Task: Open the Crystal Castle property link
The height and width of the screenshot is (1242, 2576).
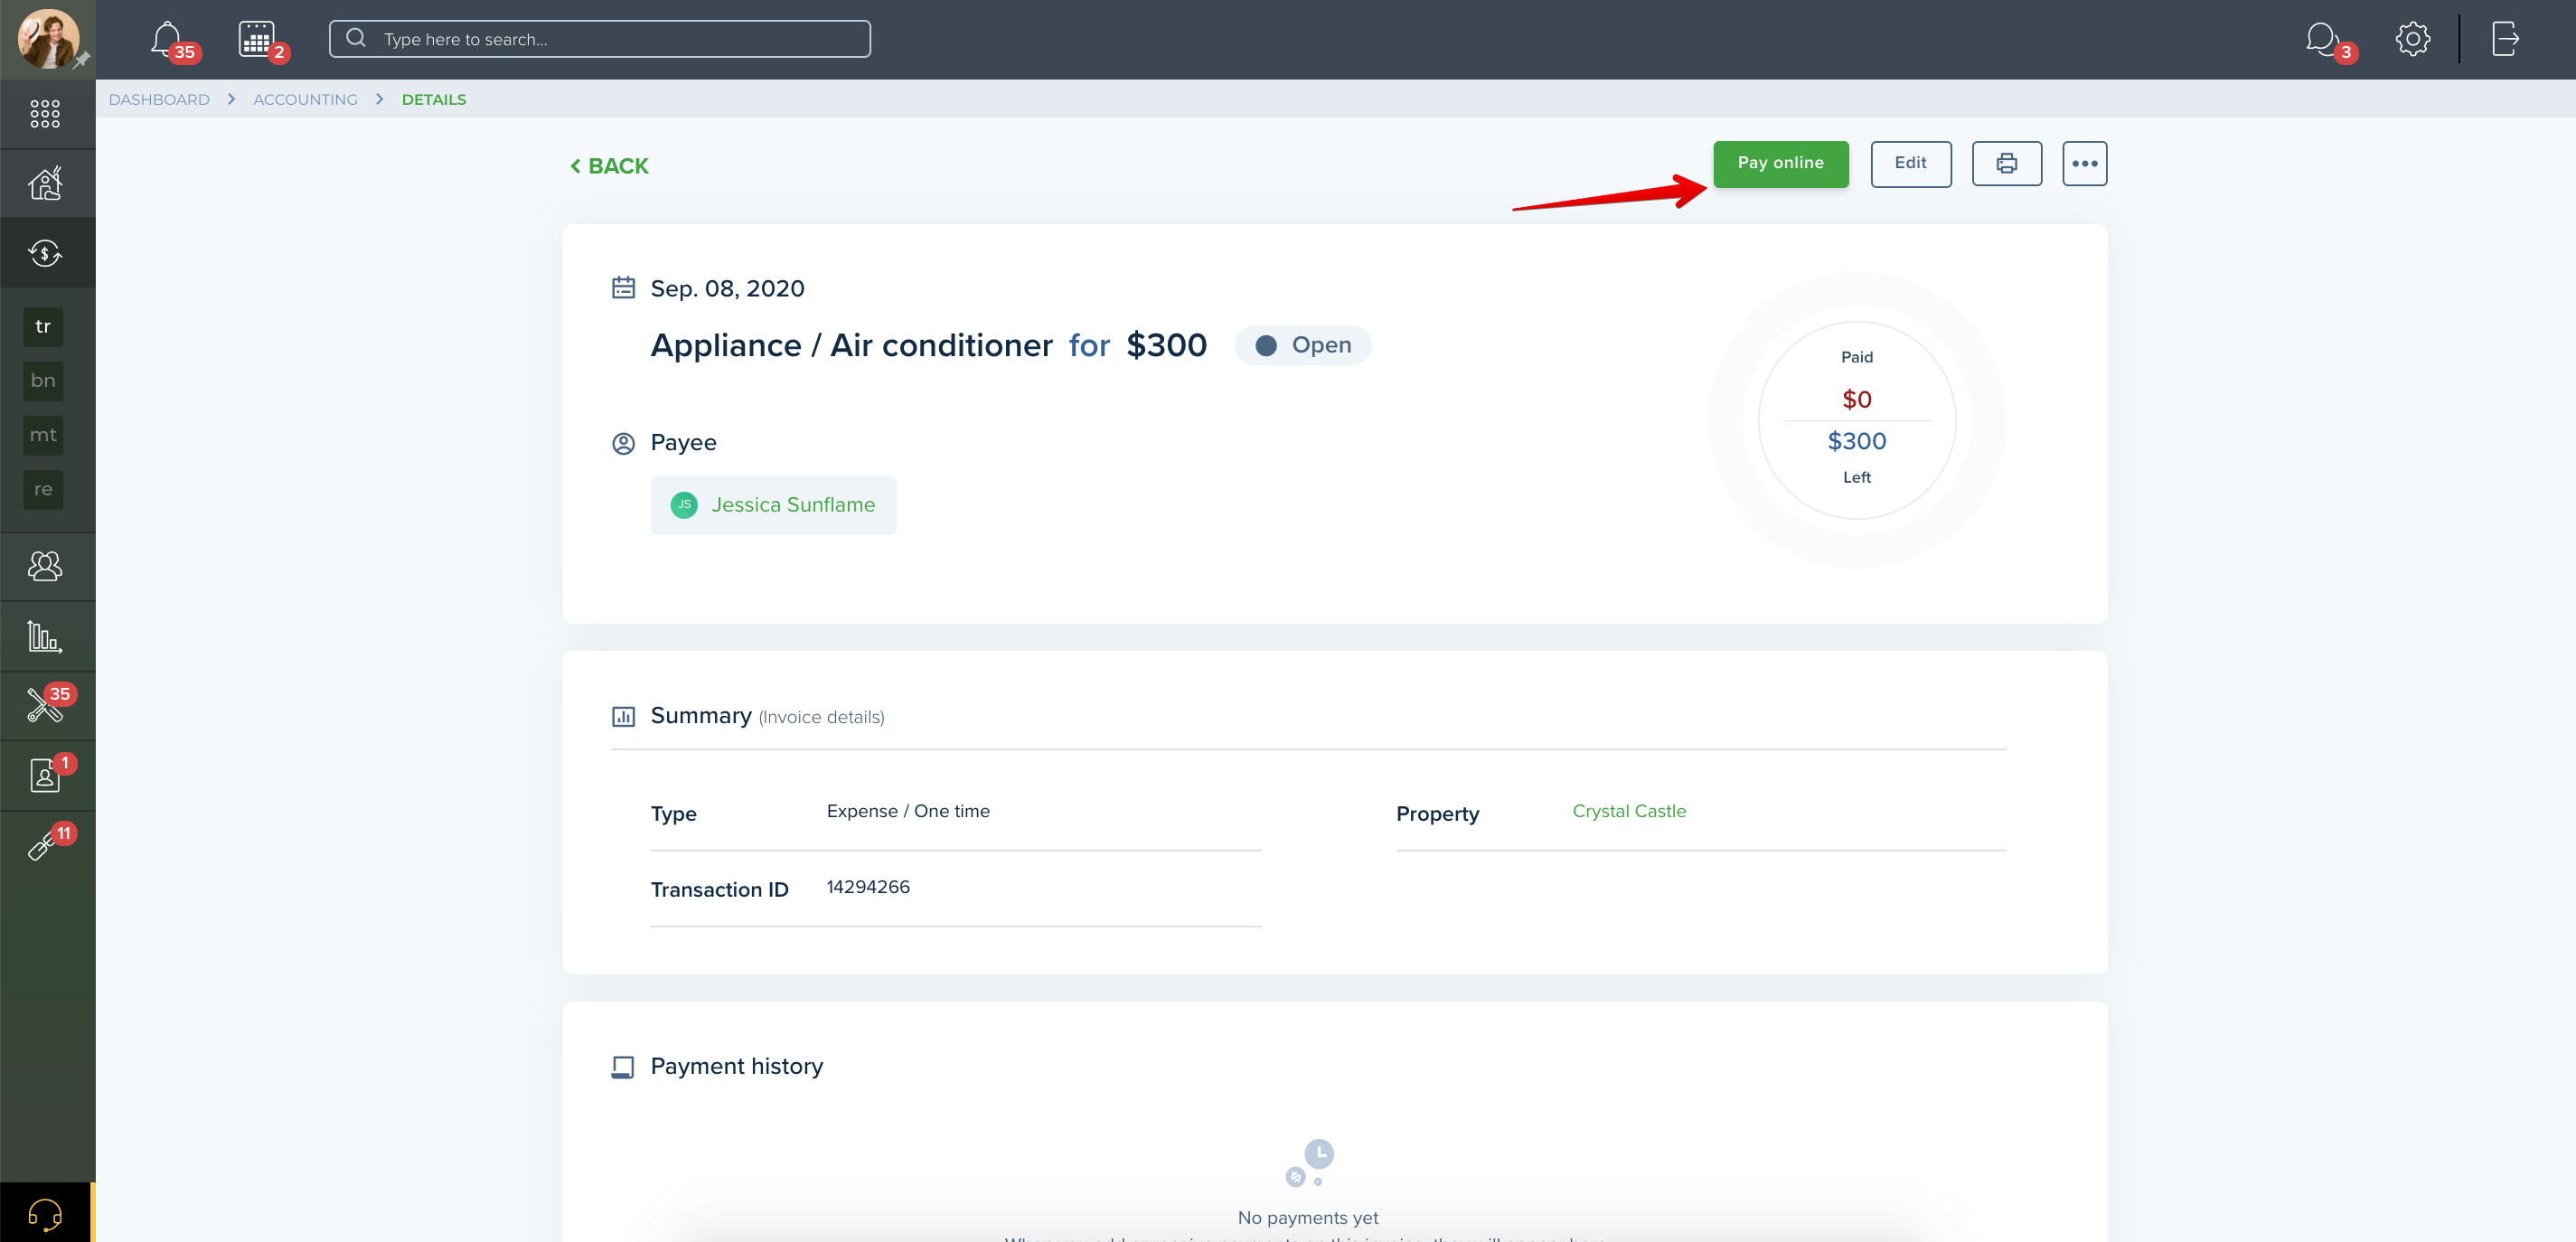Action: coord(1629,811)
